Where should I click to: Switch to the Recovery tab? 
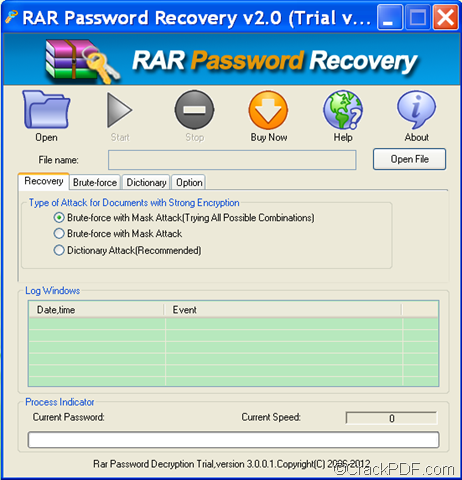coord(44,181)
